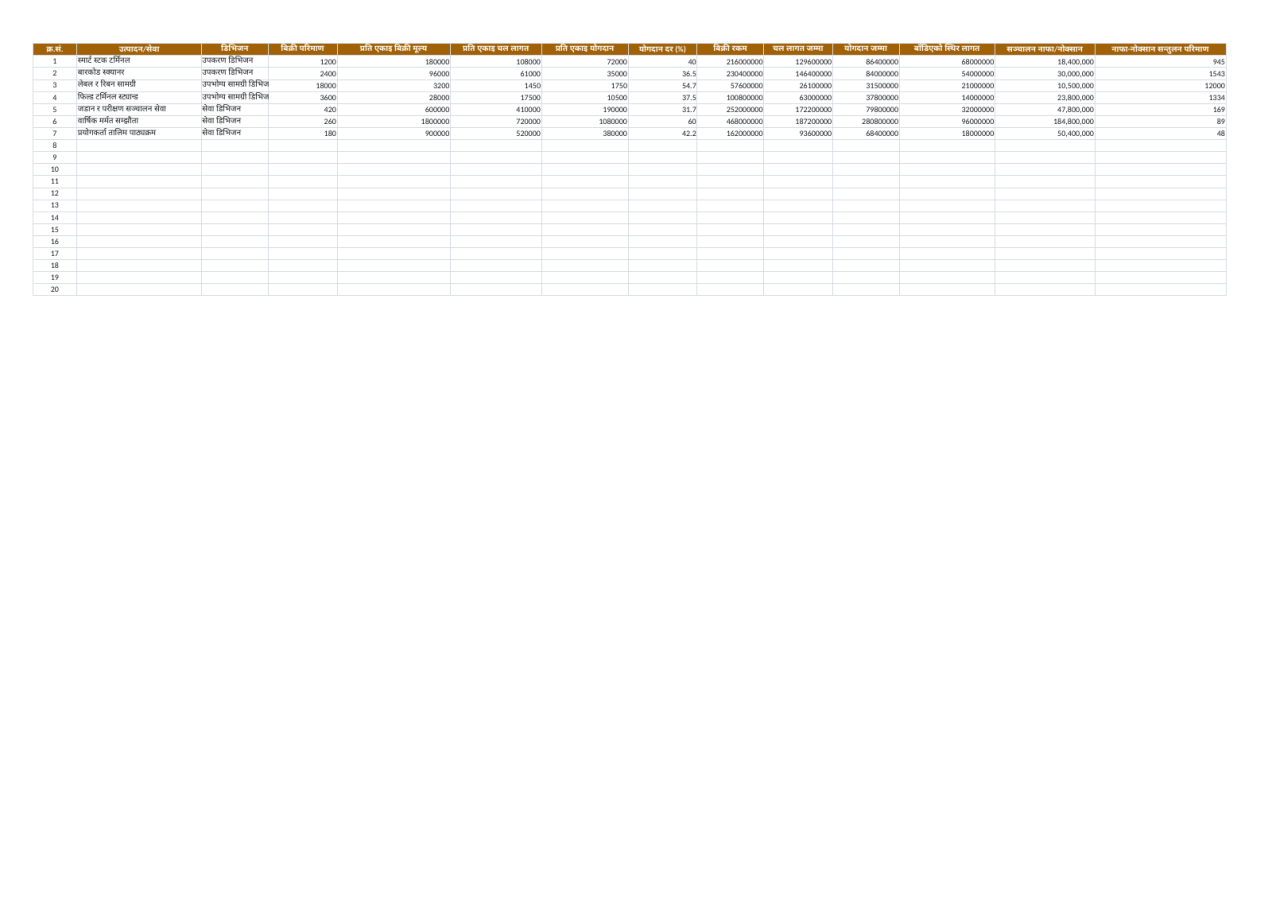The width and height of the screenshot is (1272, 900).
Task: Click sales quantity cell '18000'
Action: point(302,86)
